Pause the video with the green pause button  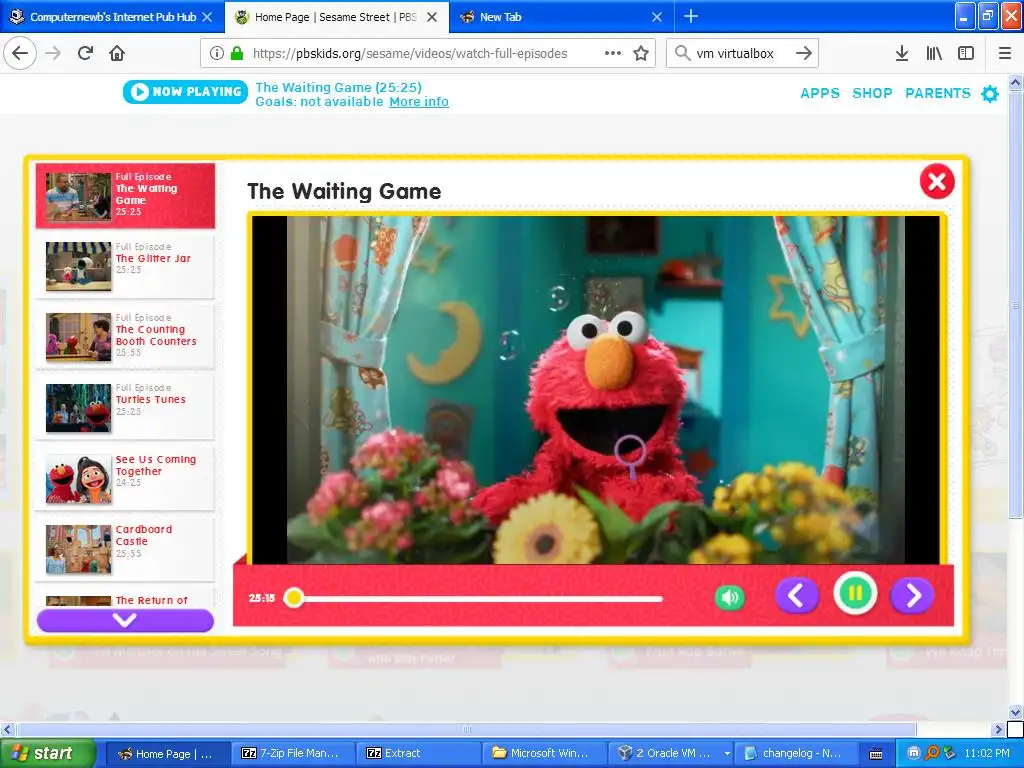click(855, 594)
